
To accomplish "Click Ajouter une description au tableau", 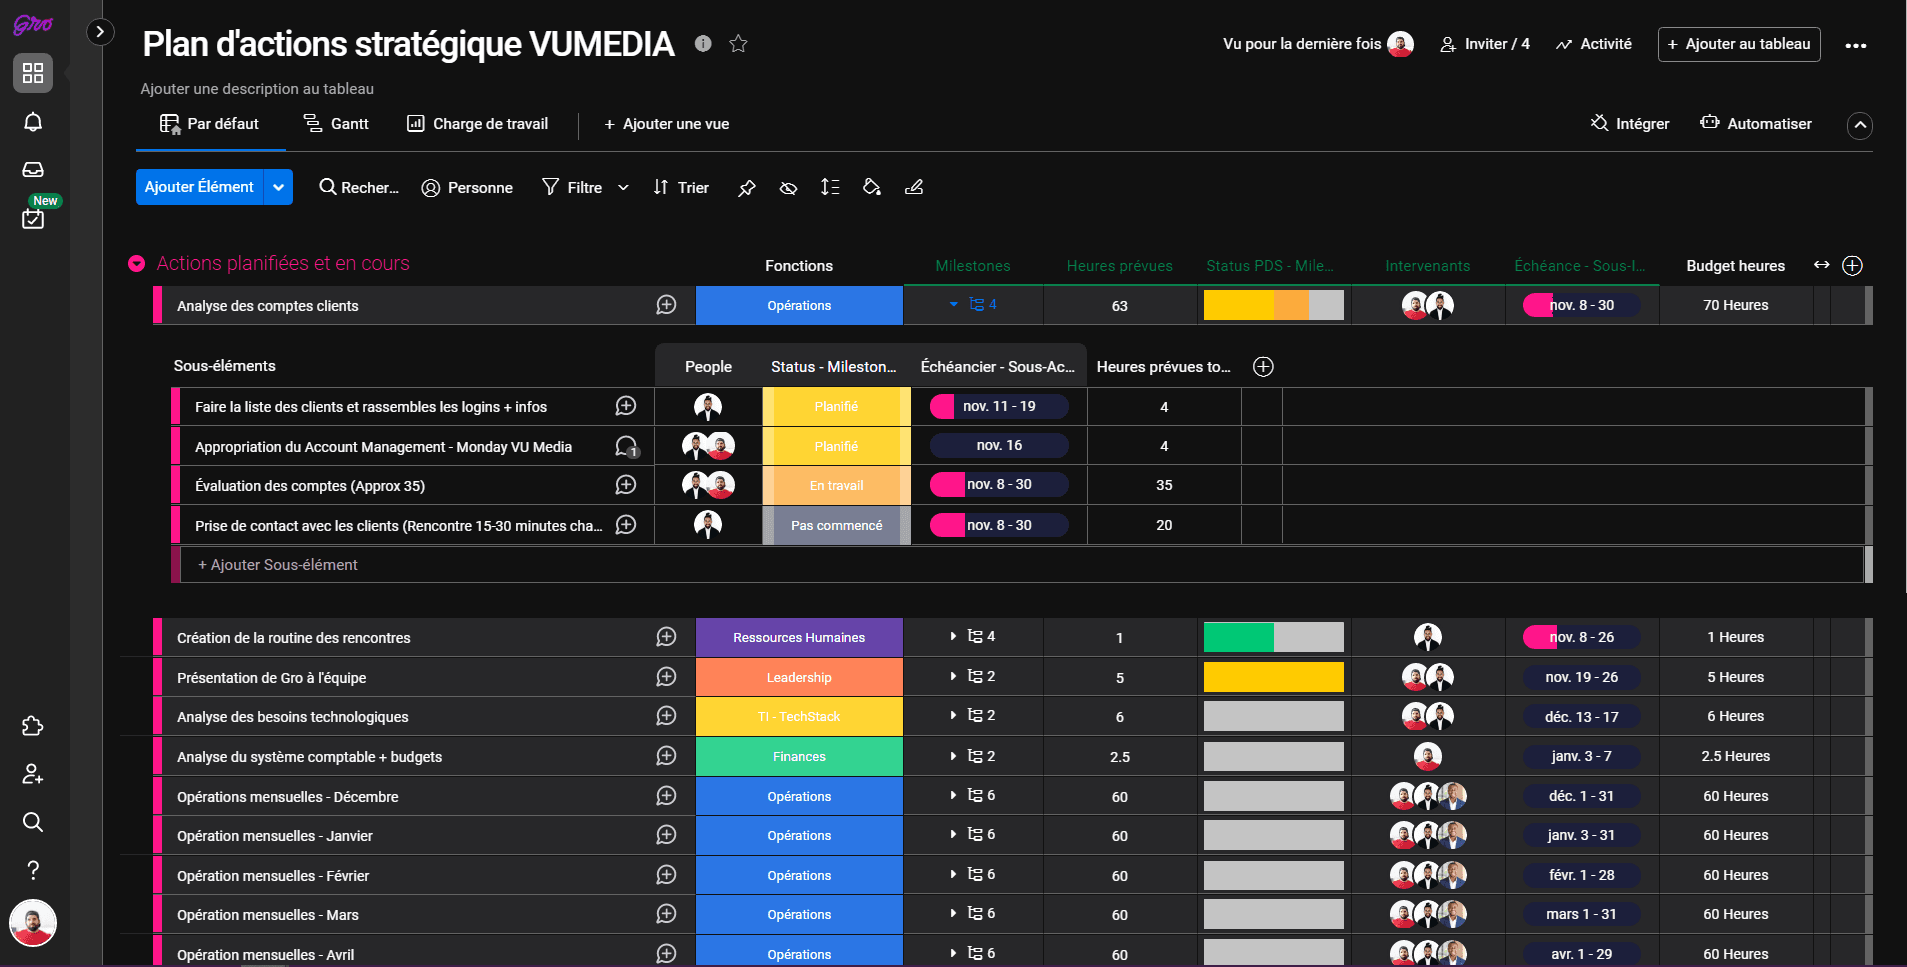I will click(x=257, y=89).
